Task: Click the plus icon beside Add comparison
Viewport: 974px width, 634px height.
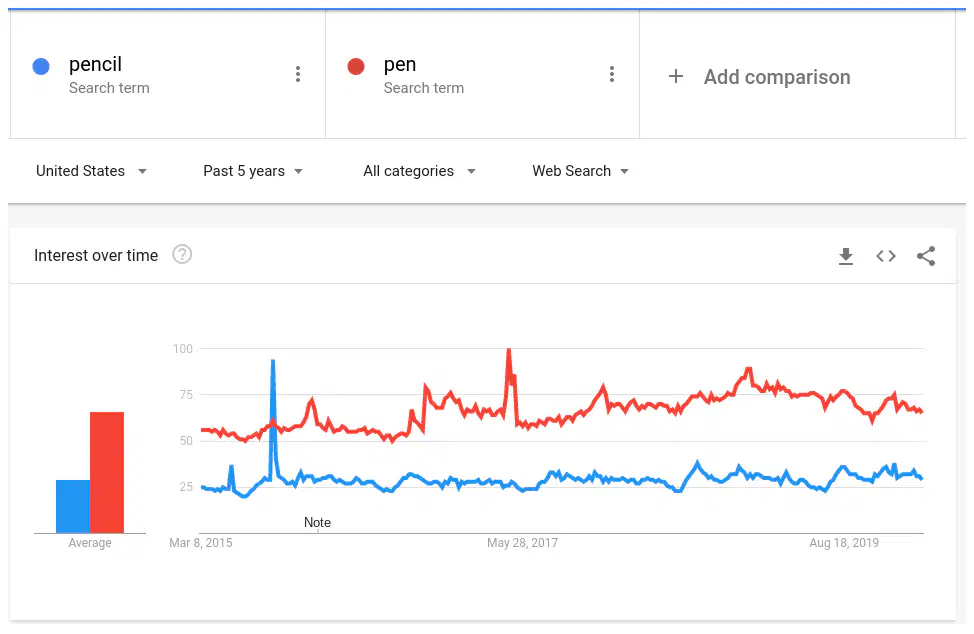Action: (x=676, y=76)
